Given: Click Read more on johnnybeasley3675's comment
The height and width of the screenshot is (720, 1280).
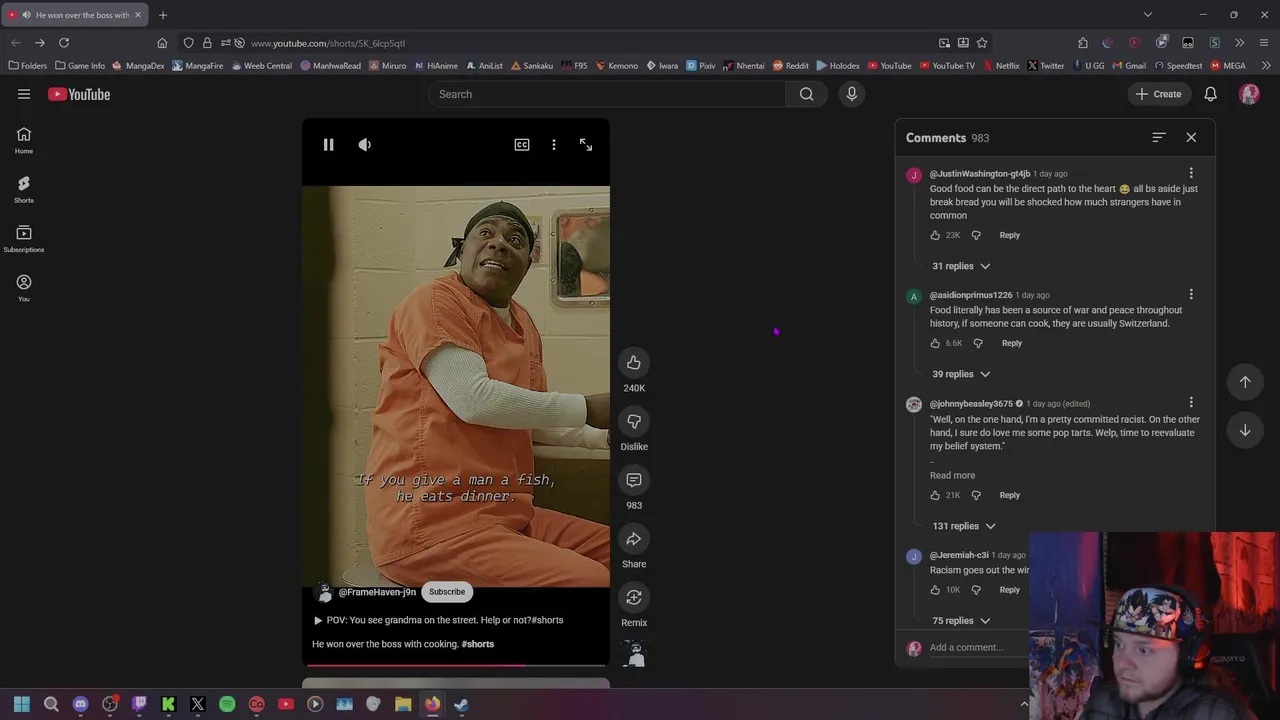Looking at the screenshot, I should tap(952, 476).
